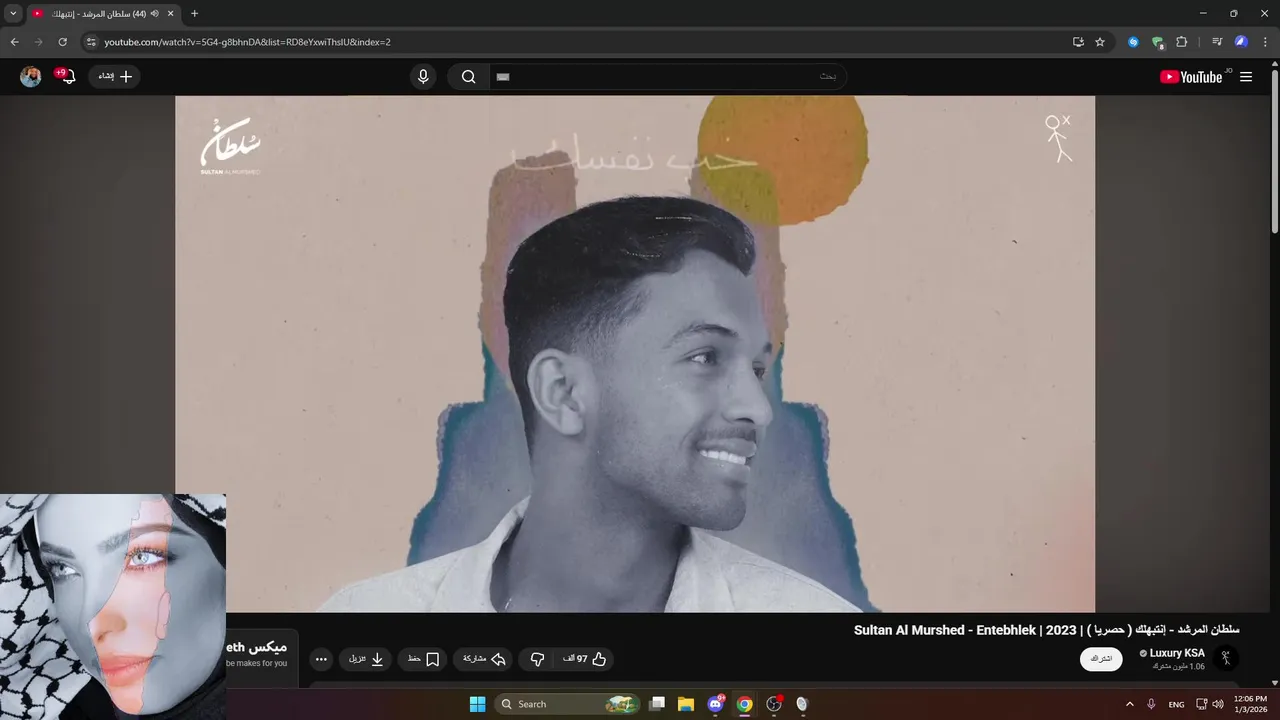The width and height of the screenshot is (1280, 720).
Task: Open the Windows Start menu
Action: [477, 704]
